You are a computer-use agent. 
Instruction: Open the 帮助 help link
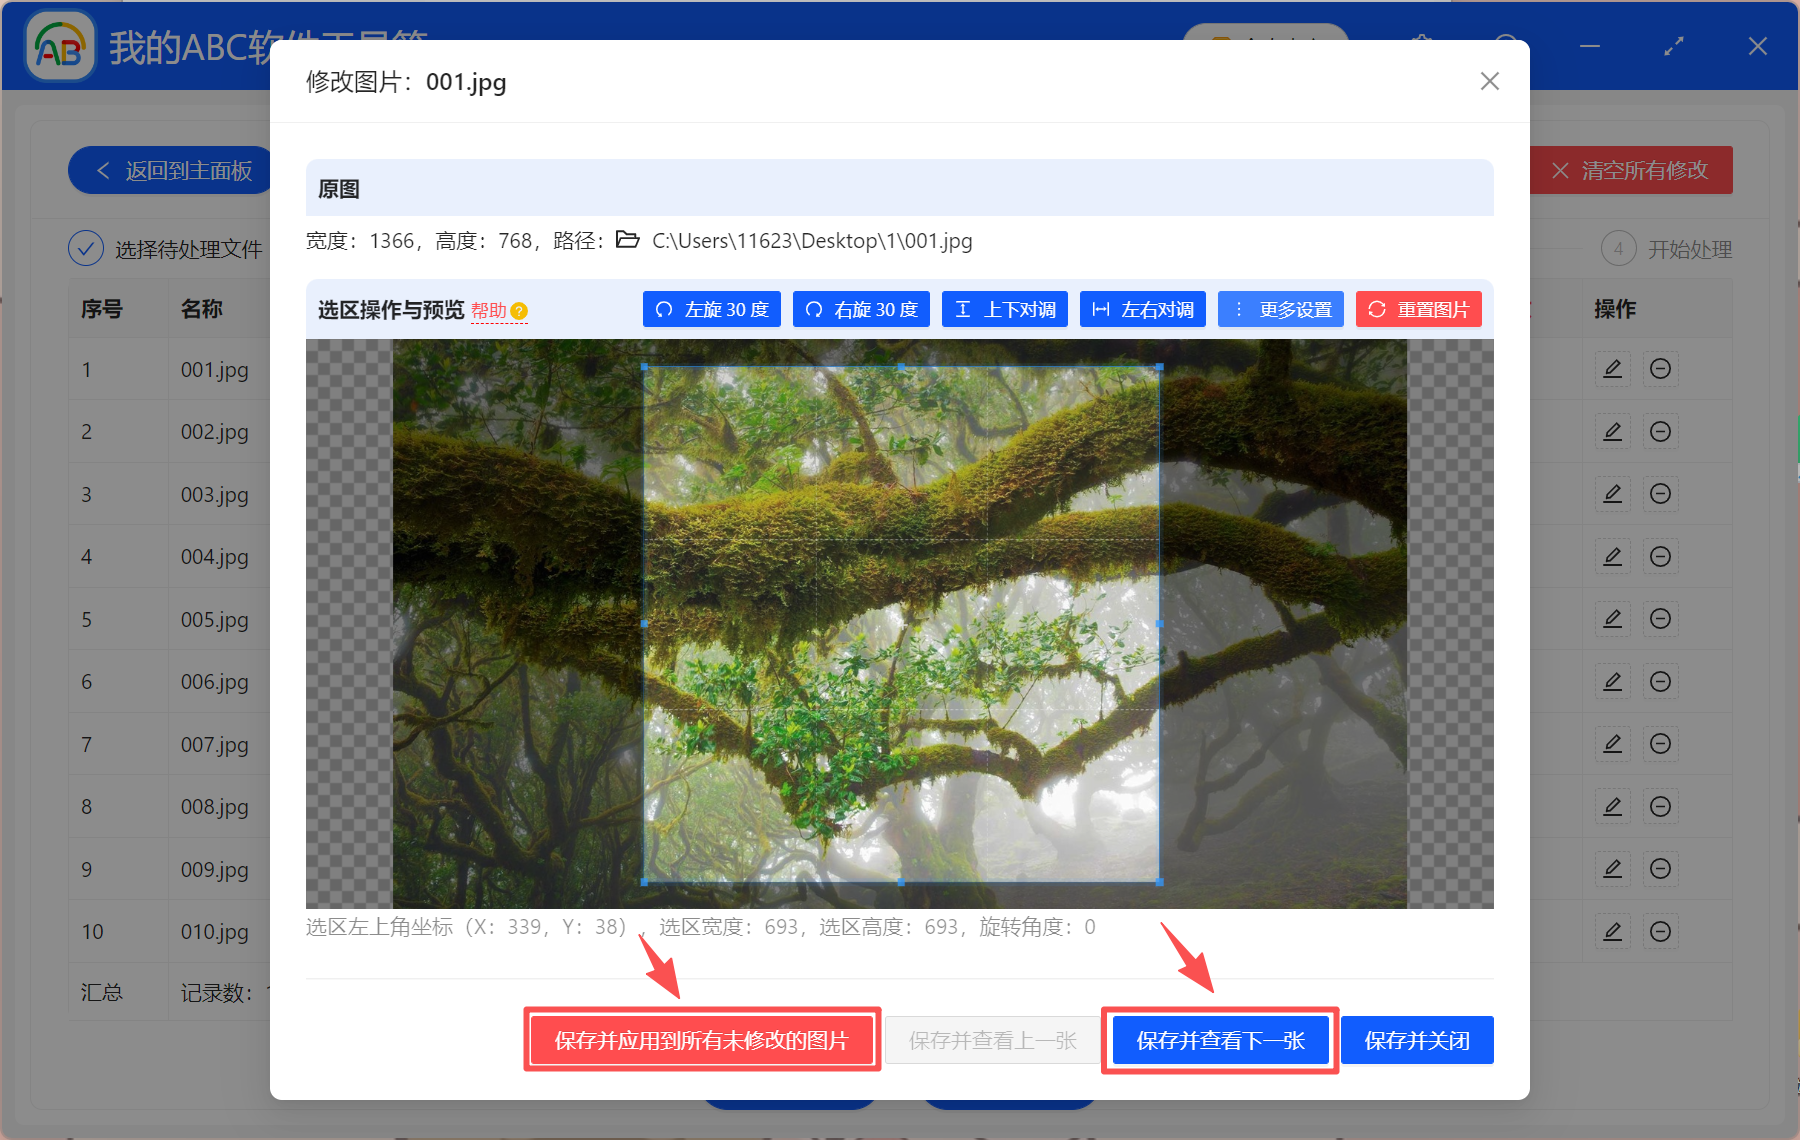[490, 311]
